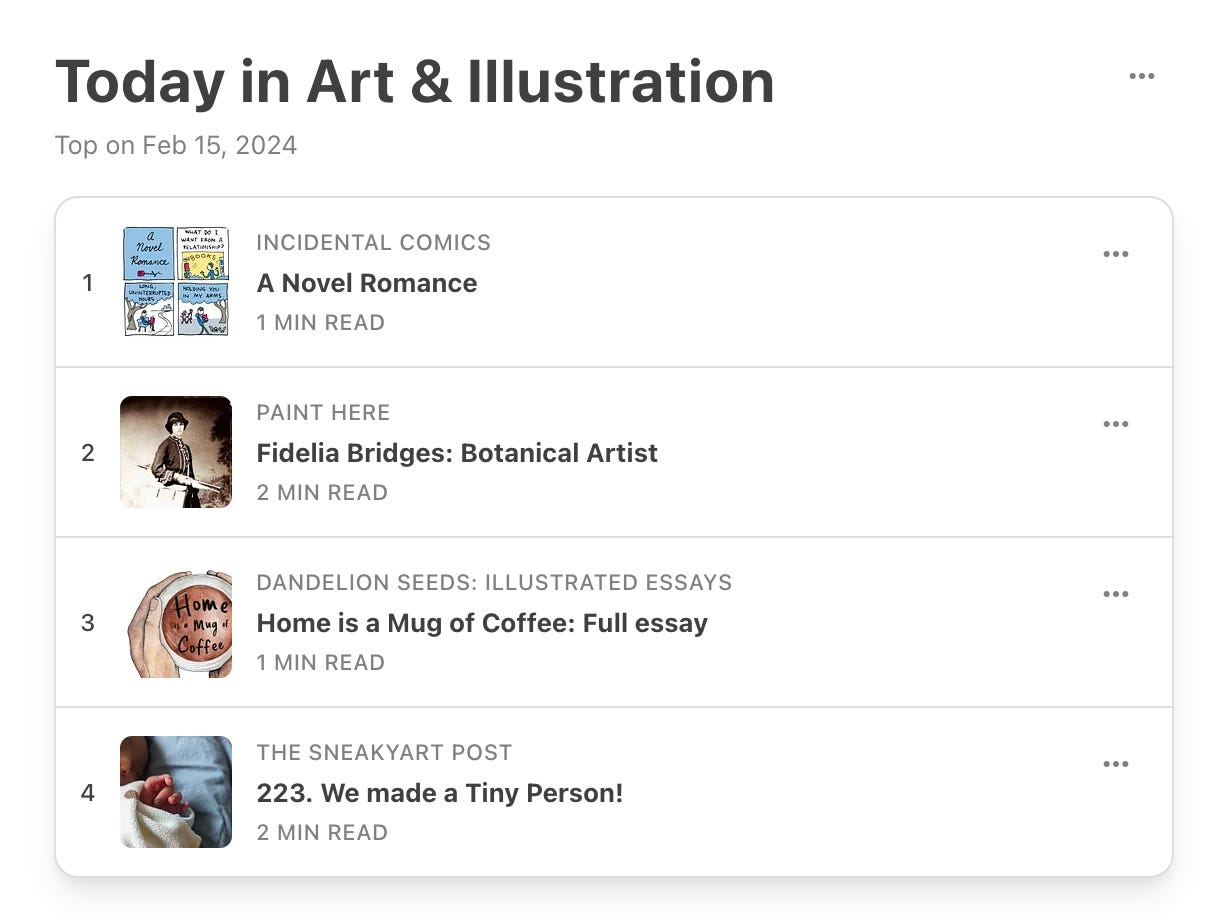Open Home is a Mug of Coffee: Full essay
This screenshot has height=920, width=1230.
pyautogui.click(x=482, y=623)
